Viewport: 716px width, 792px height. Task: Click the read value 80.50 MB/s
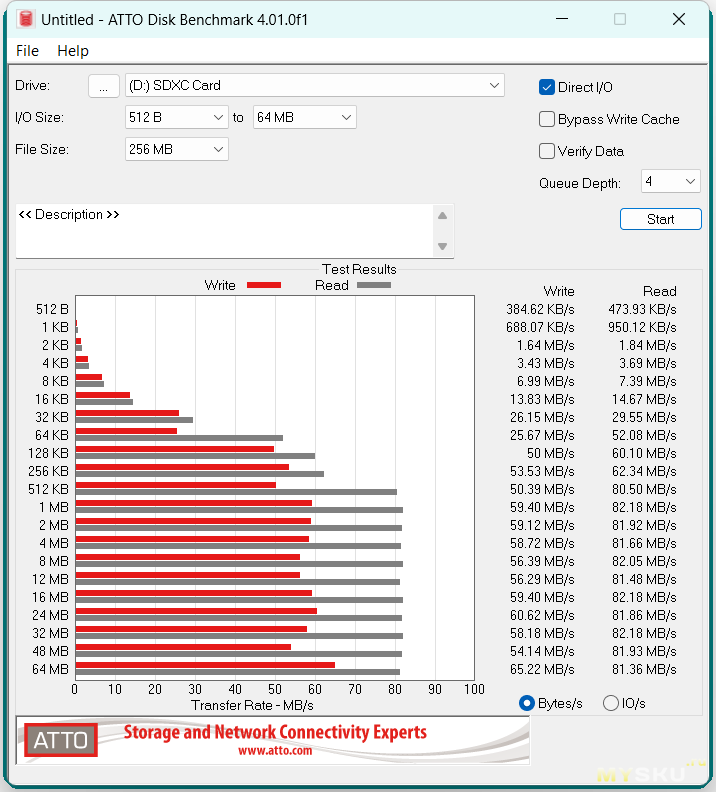644,489
